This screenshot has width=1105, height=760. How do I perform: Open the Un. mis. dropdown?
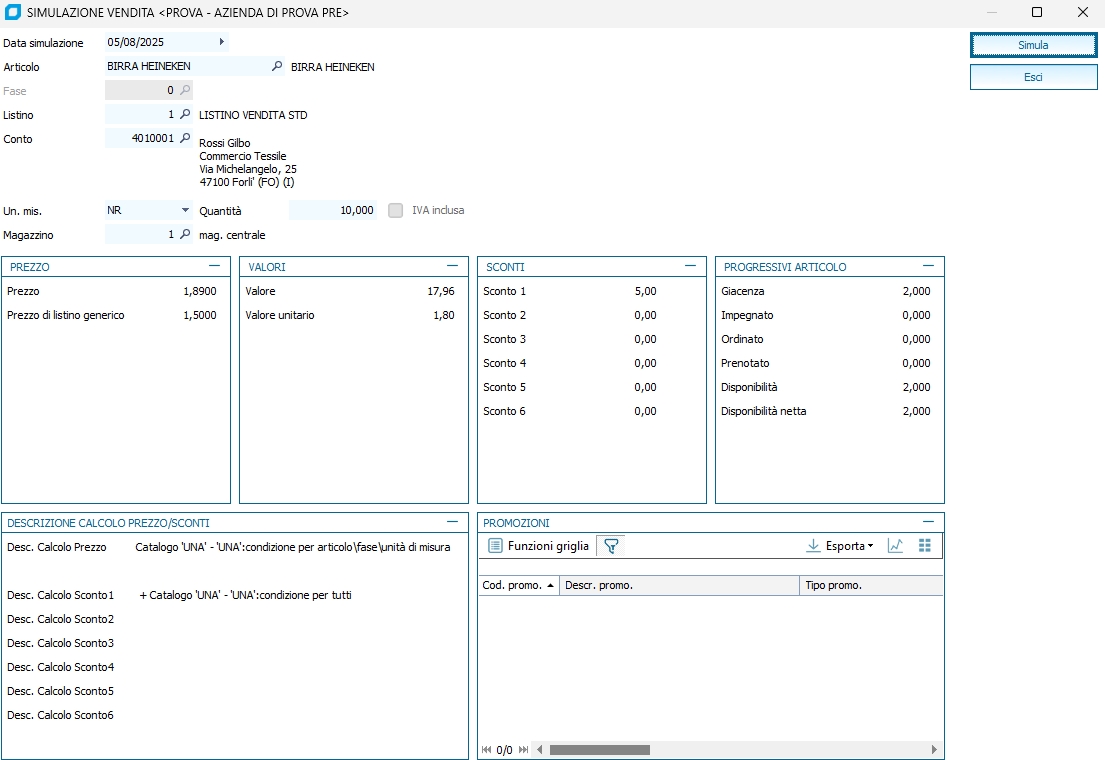pyautogui.click(x=185, y=211)
